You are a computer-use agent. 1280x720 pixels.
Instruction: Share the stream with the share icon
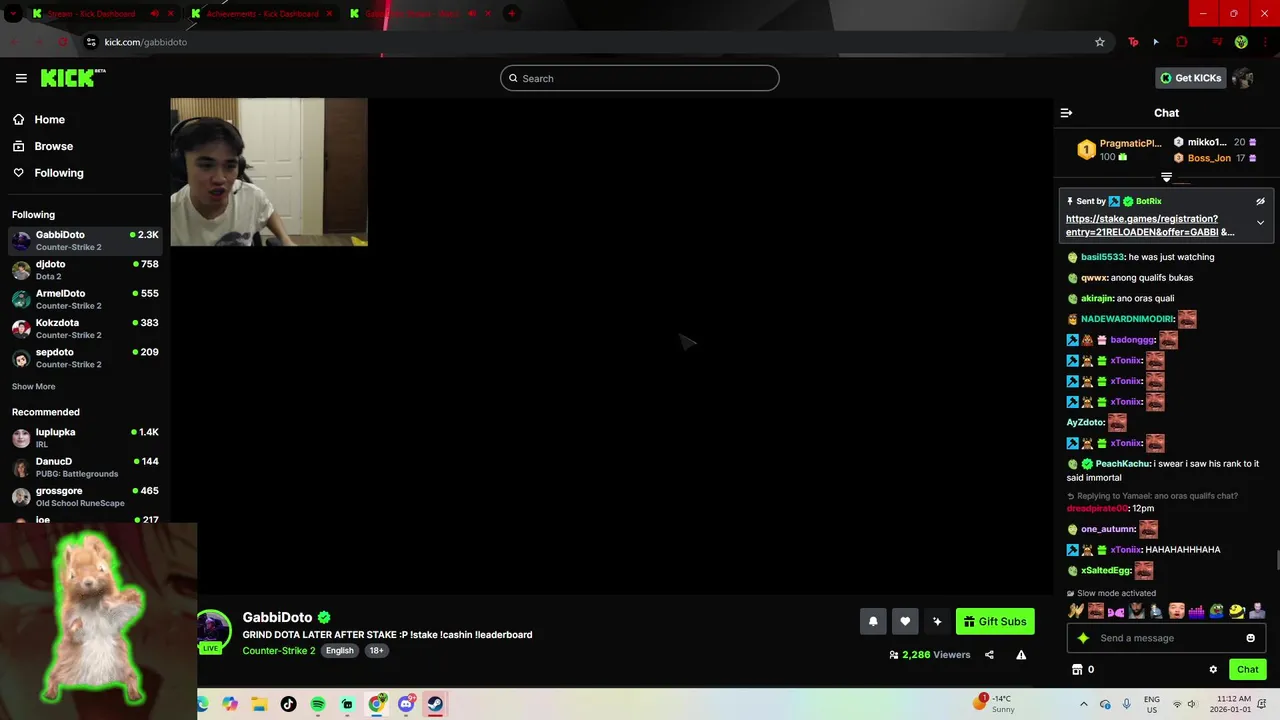[989, 655]
